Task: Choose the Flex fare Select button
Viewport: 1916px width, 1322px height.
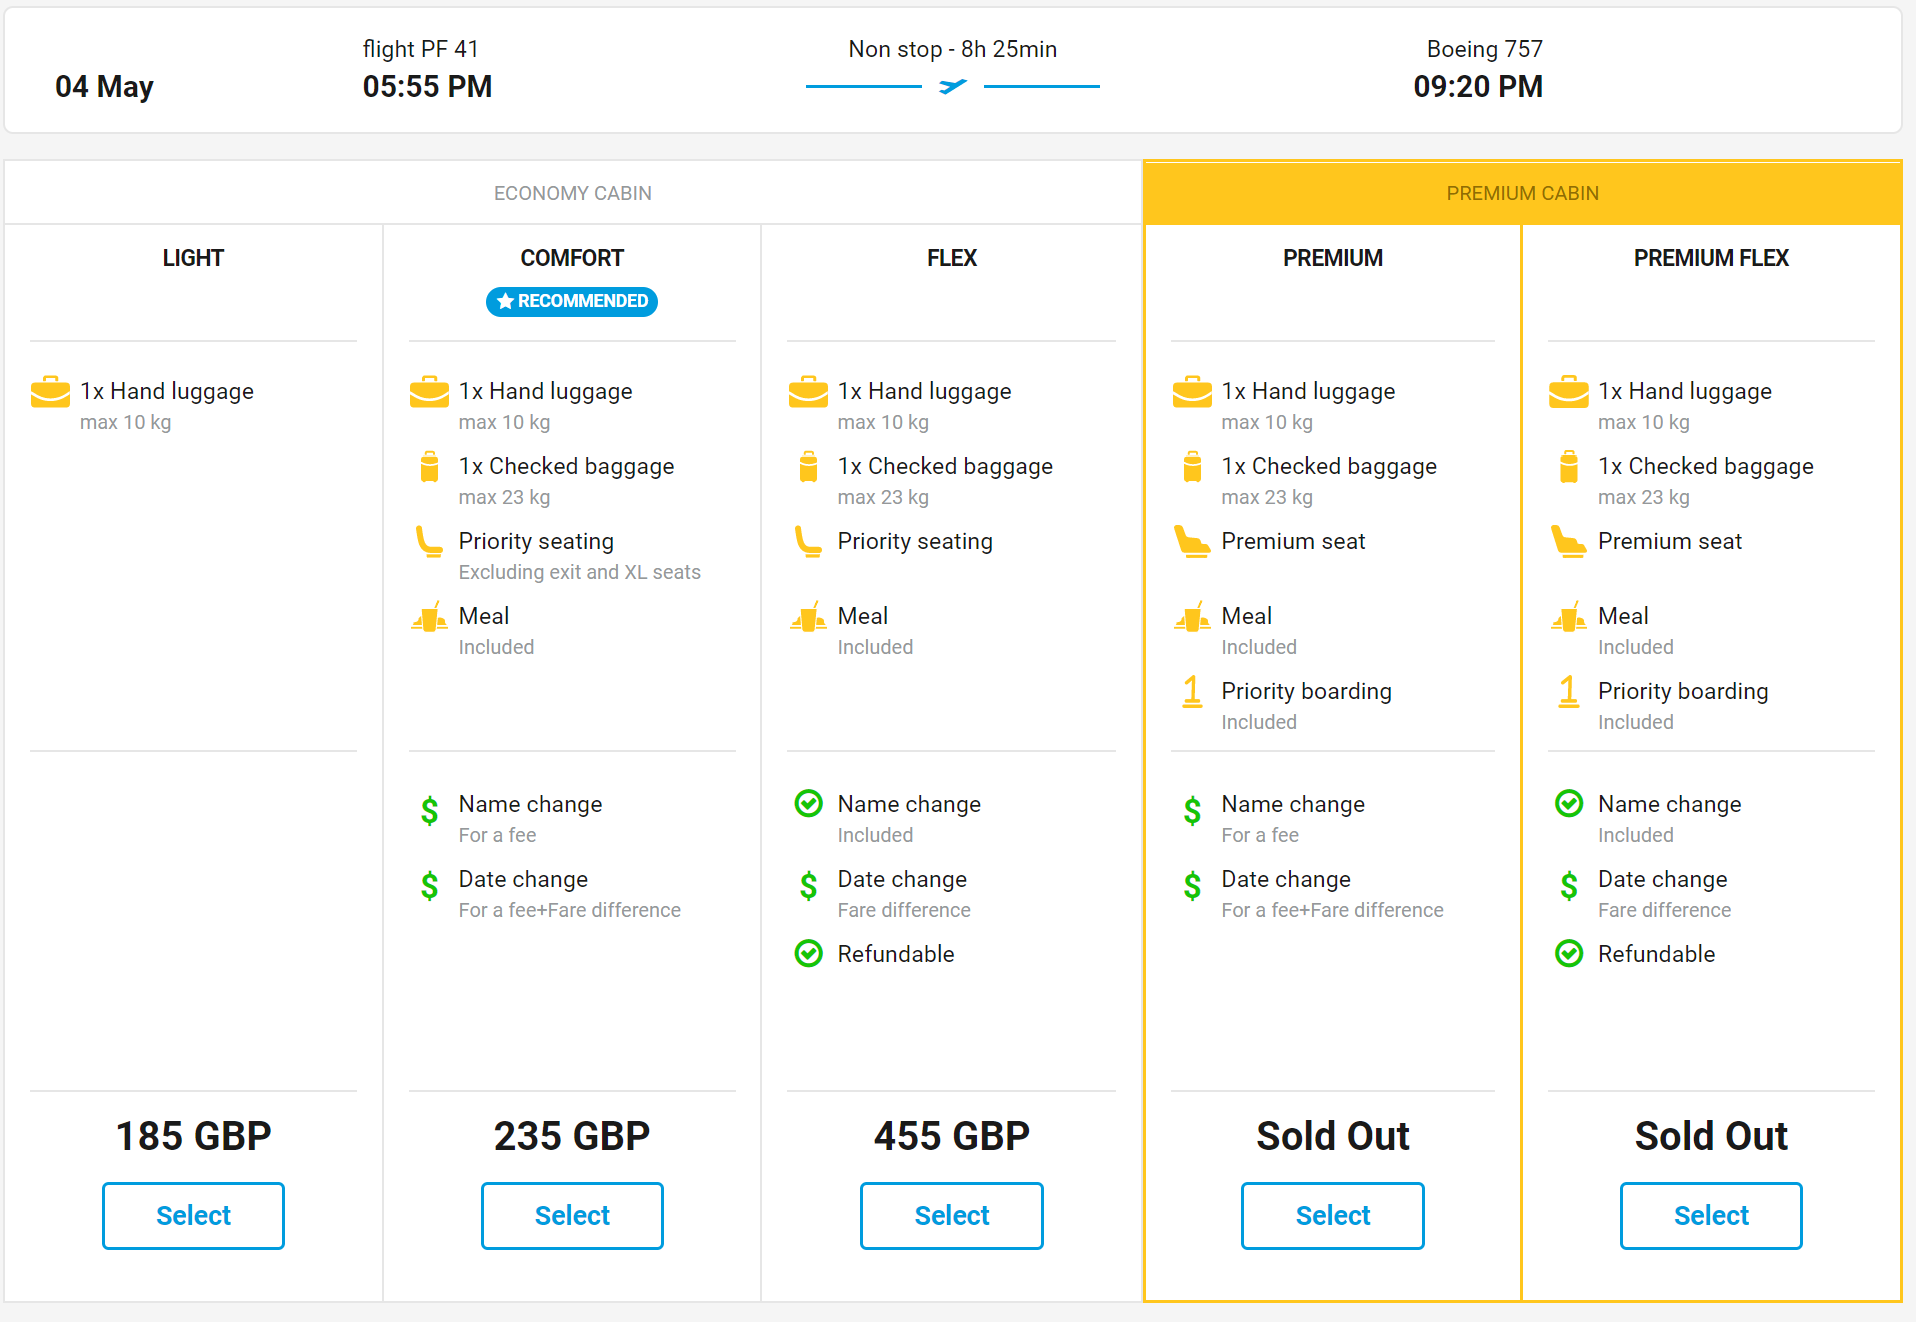Action: tap(951, 1215)
